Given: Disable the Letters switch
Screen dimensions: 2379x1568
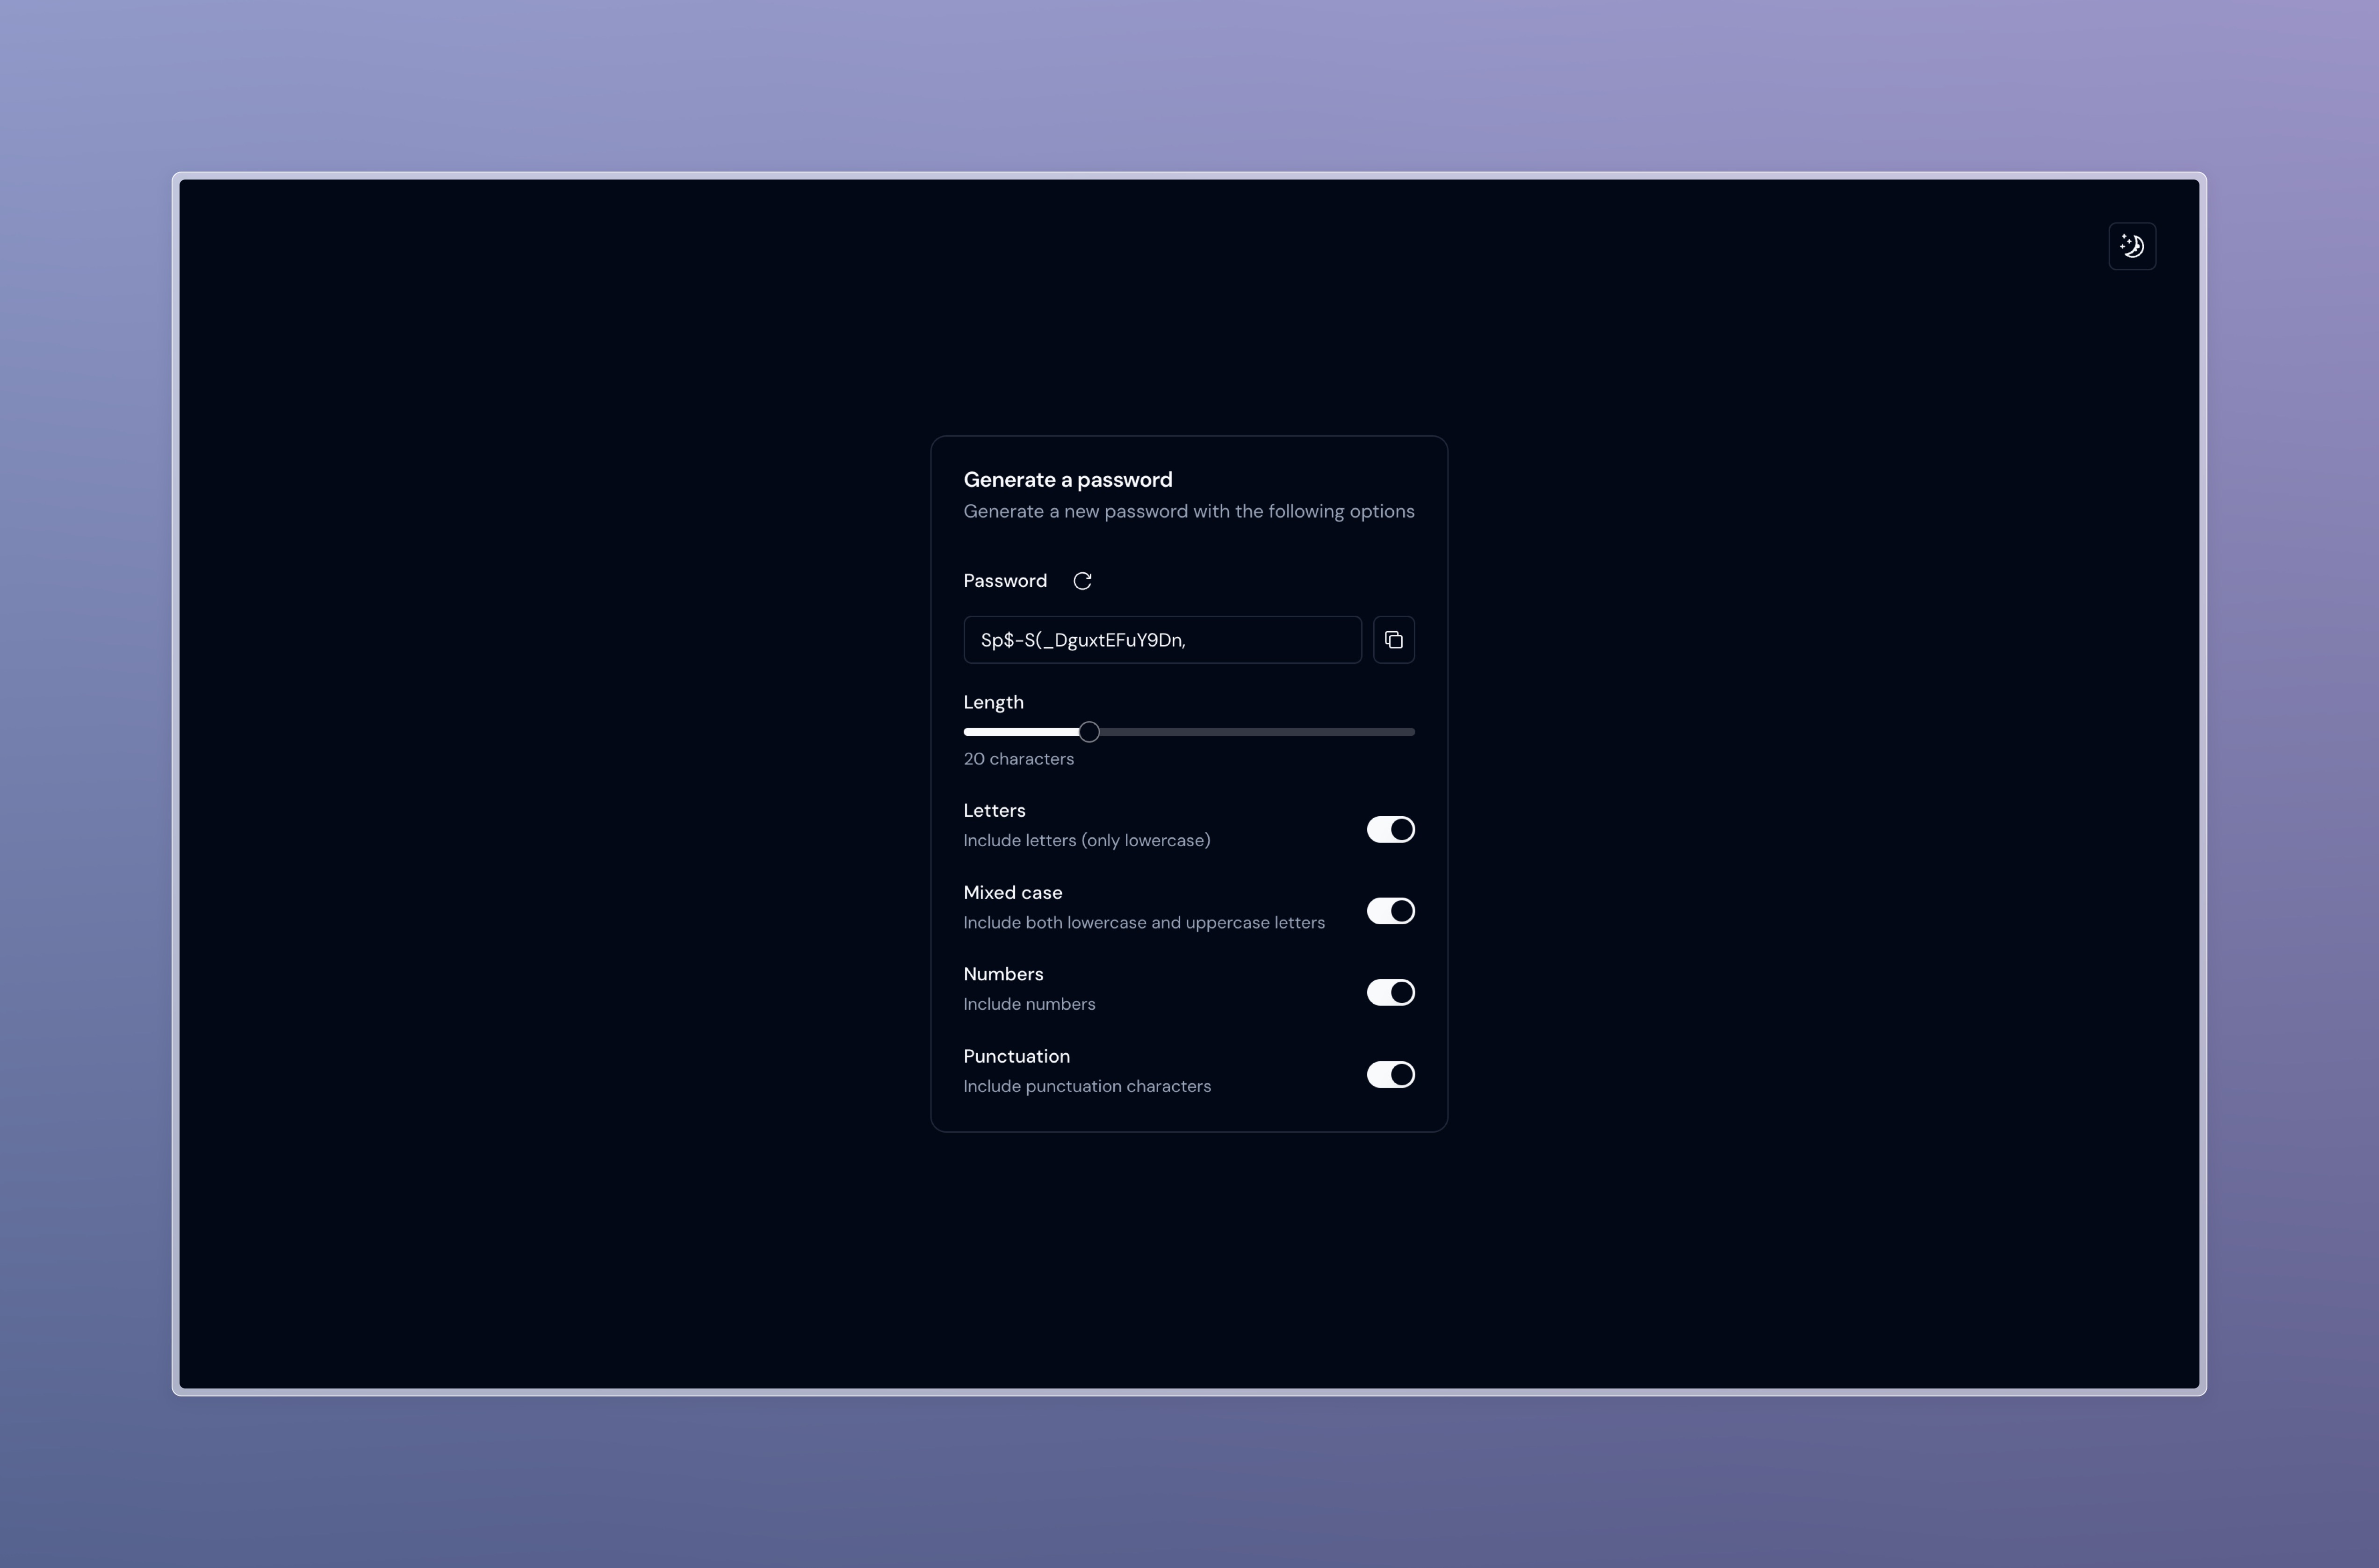Looking at the screenshot, I should coord(1390,829).
